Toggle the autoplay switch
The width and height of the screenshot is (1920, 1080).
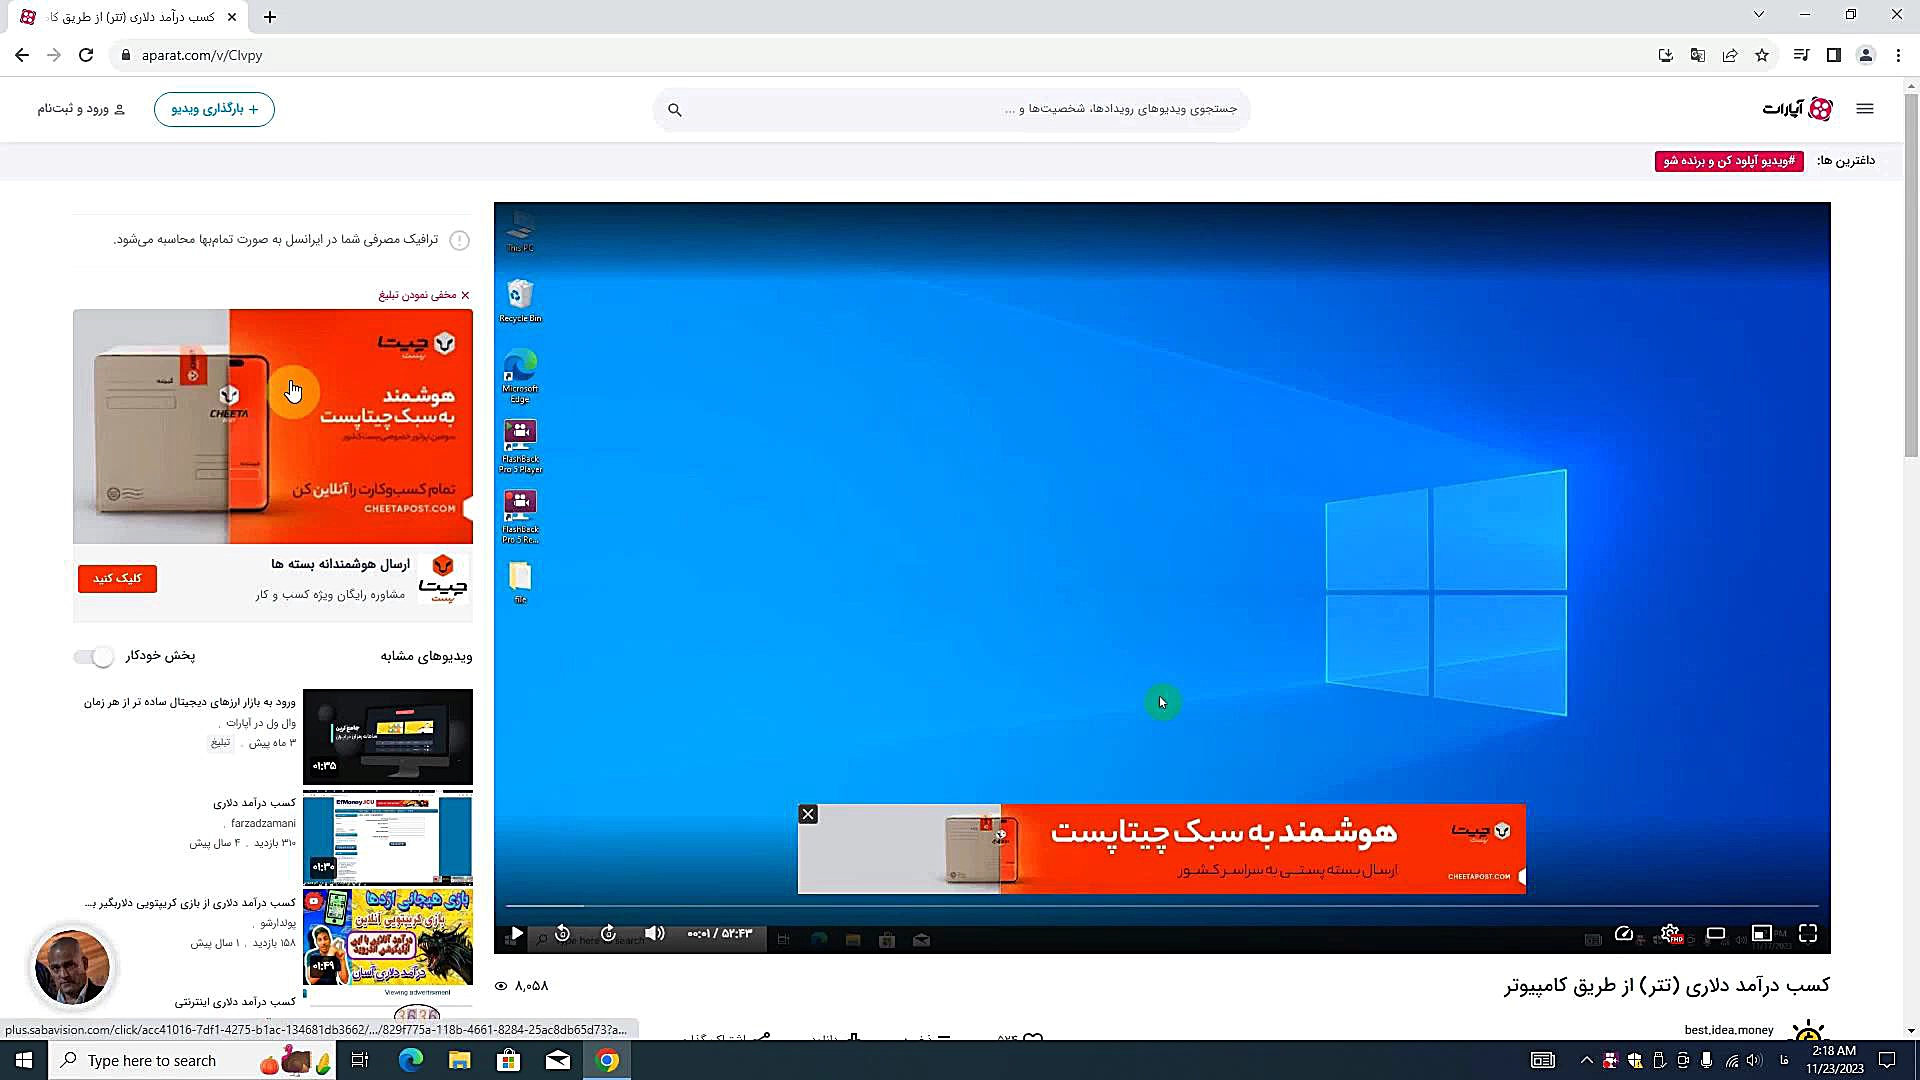(94, 656)
